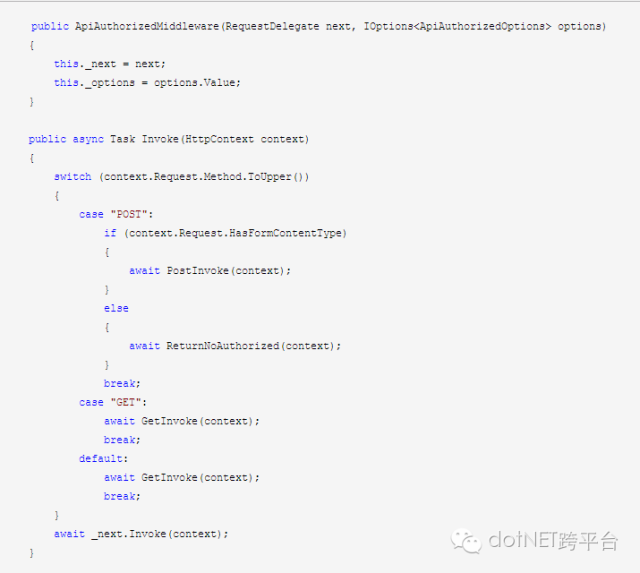
Task: Click the ApiAuthorizedMiddleware constructor name
Action: pos(147,27)
